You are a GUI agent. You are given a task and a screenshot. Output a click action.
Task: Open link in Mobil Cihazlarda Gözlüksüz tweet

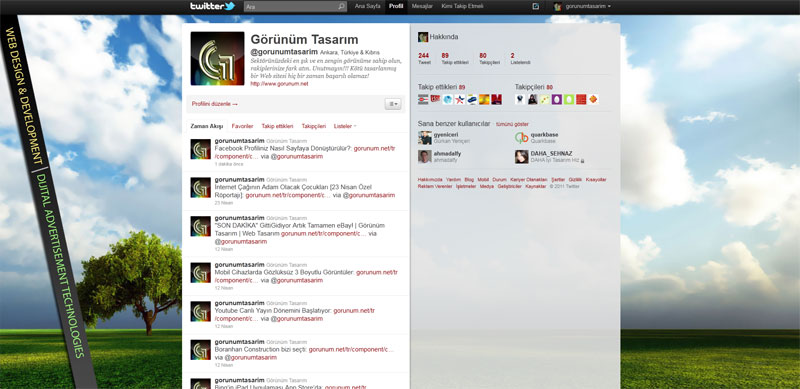377,273
